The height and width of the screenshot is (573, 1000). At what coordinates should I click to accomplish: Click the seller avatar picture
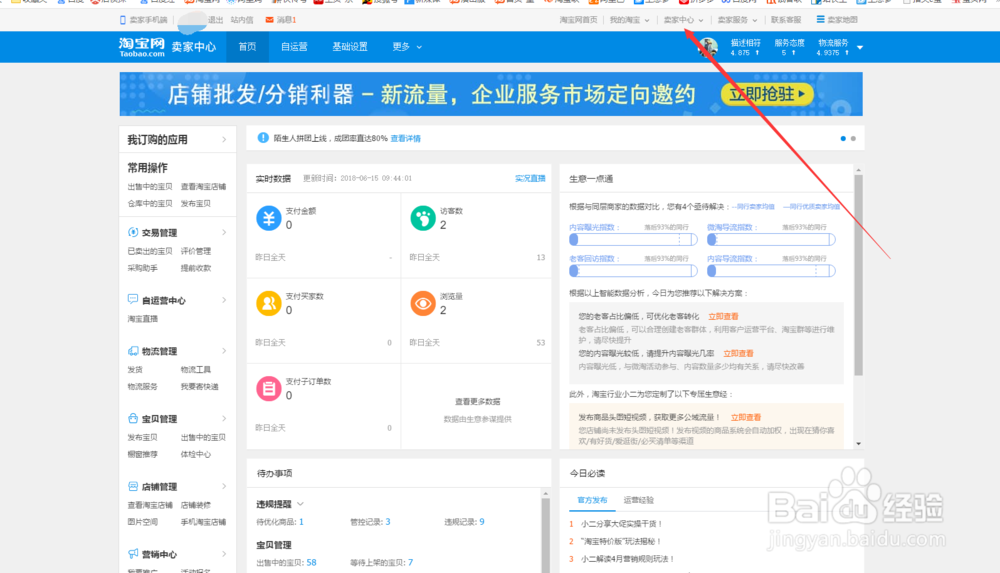coord(708,47)
